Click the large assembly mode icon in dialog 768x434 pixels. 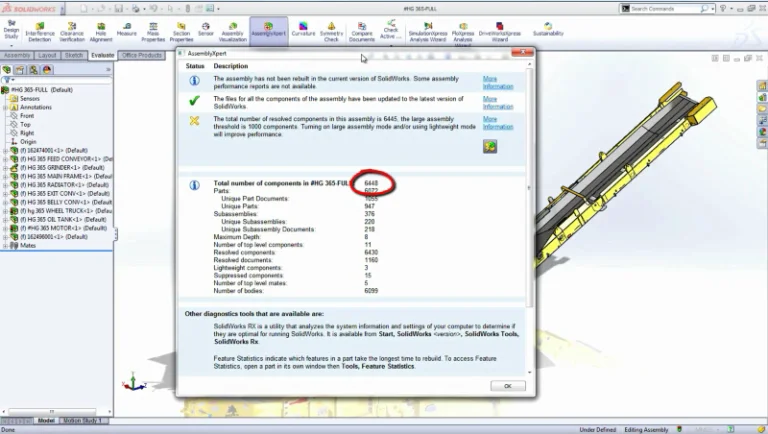coord(490,146)
